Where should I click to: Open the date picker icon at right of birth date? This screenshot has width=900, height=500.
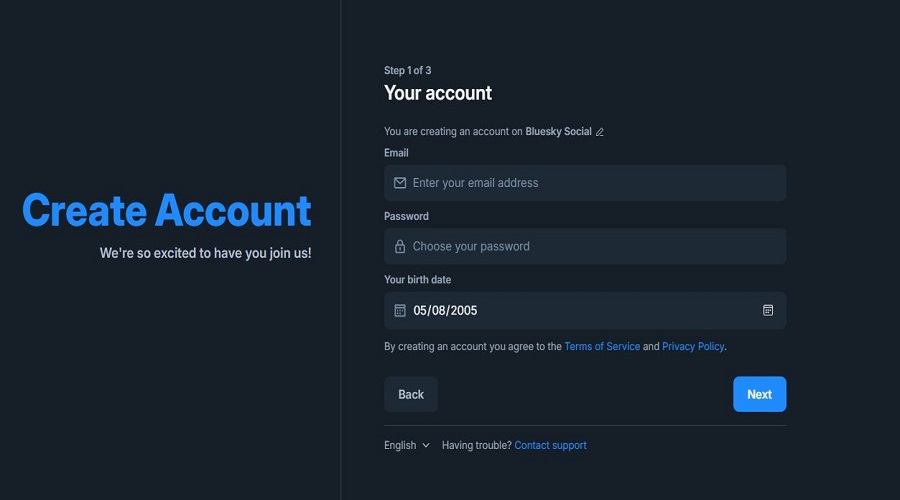[x=768, y=311]
